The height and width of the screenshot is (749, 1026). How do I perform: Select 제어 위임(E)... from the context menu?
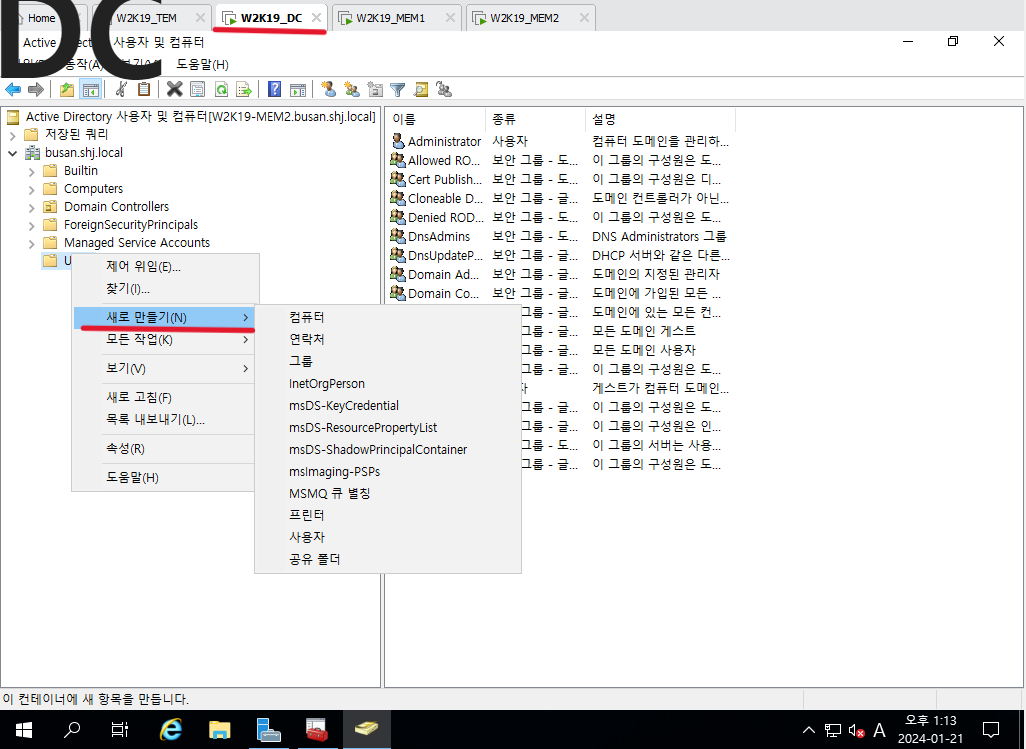(164, 266)
